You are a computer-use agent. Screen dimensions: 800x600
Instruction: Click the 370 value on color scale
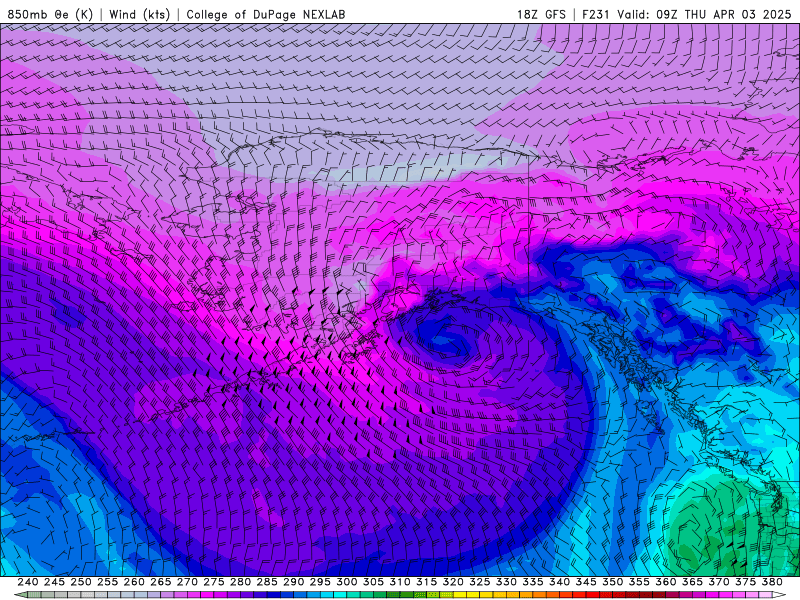(x=719, y=582)
